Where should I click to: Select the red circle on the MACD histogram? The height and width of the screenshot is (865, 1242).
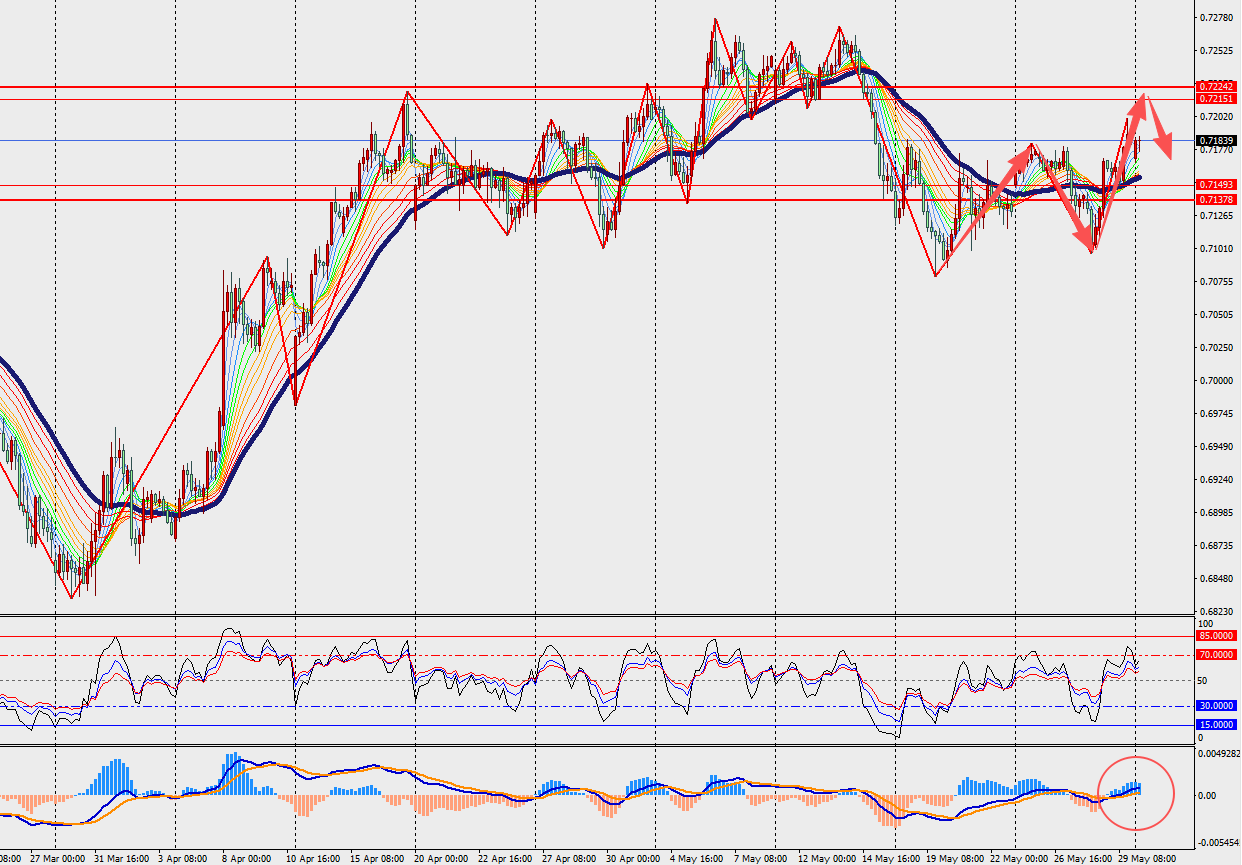point(1136,793)
